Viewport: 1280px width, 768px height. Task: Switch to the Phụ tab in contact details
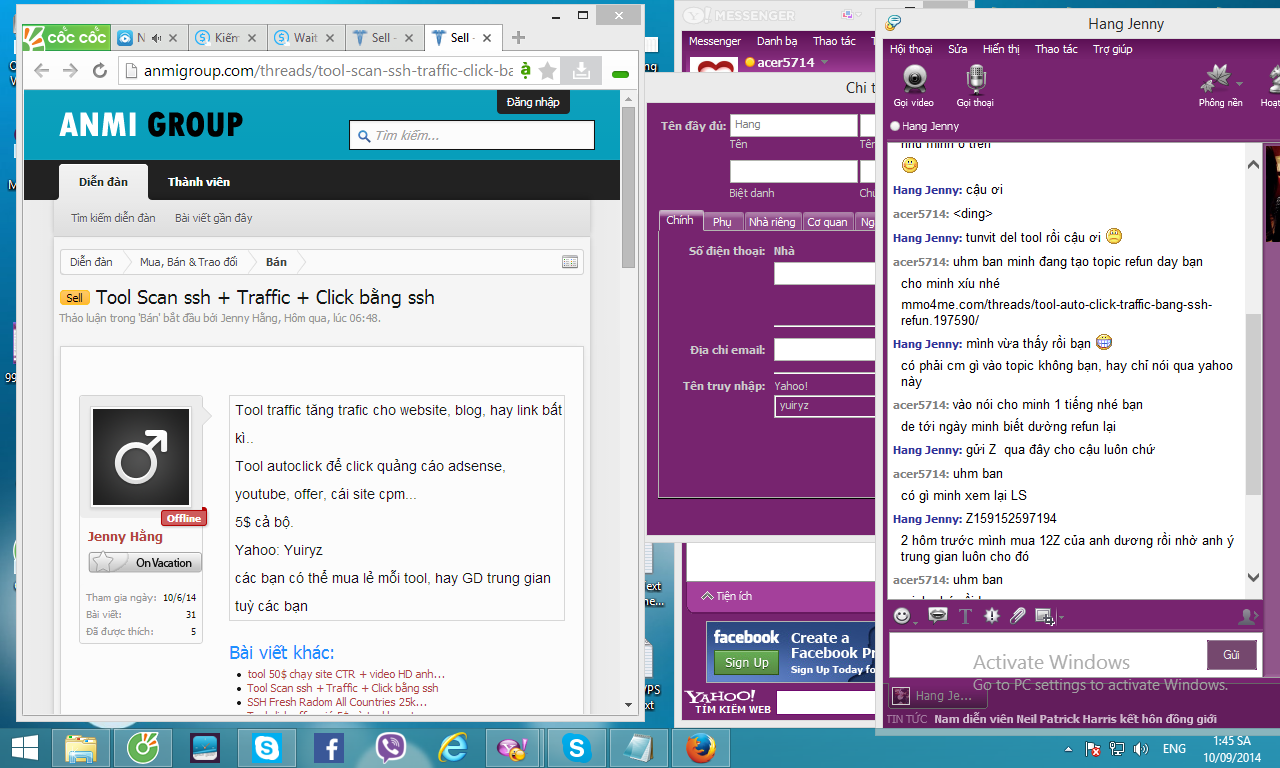(722, 222)
